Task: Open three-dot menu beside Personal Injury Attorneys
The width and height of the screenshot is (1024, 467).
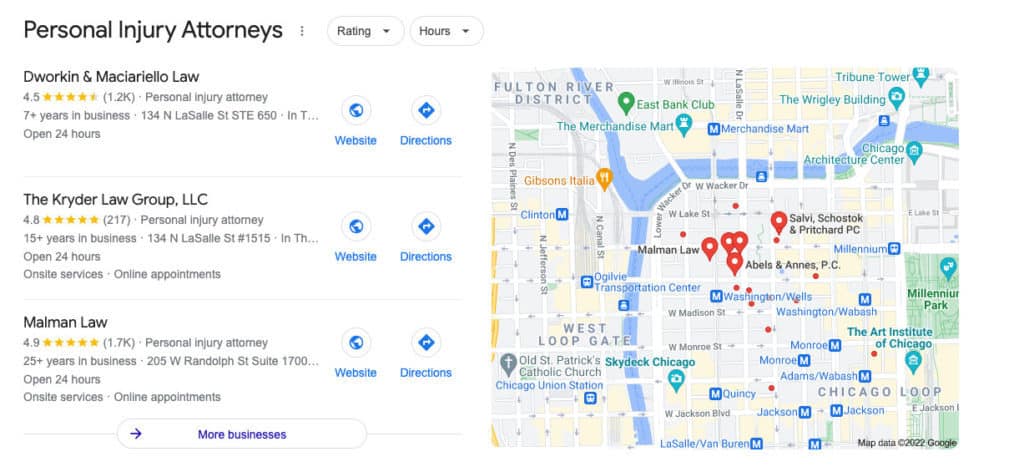Action: pos(302,31)
